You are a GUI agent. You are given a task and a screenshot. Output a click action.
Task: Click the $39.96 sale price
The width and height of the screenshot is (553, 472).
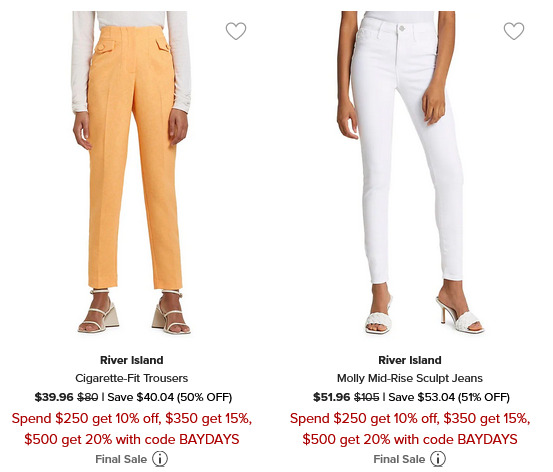coord(54,397)
